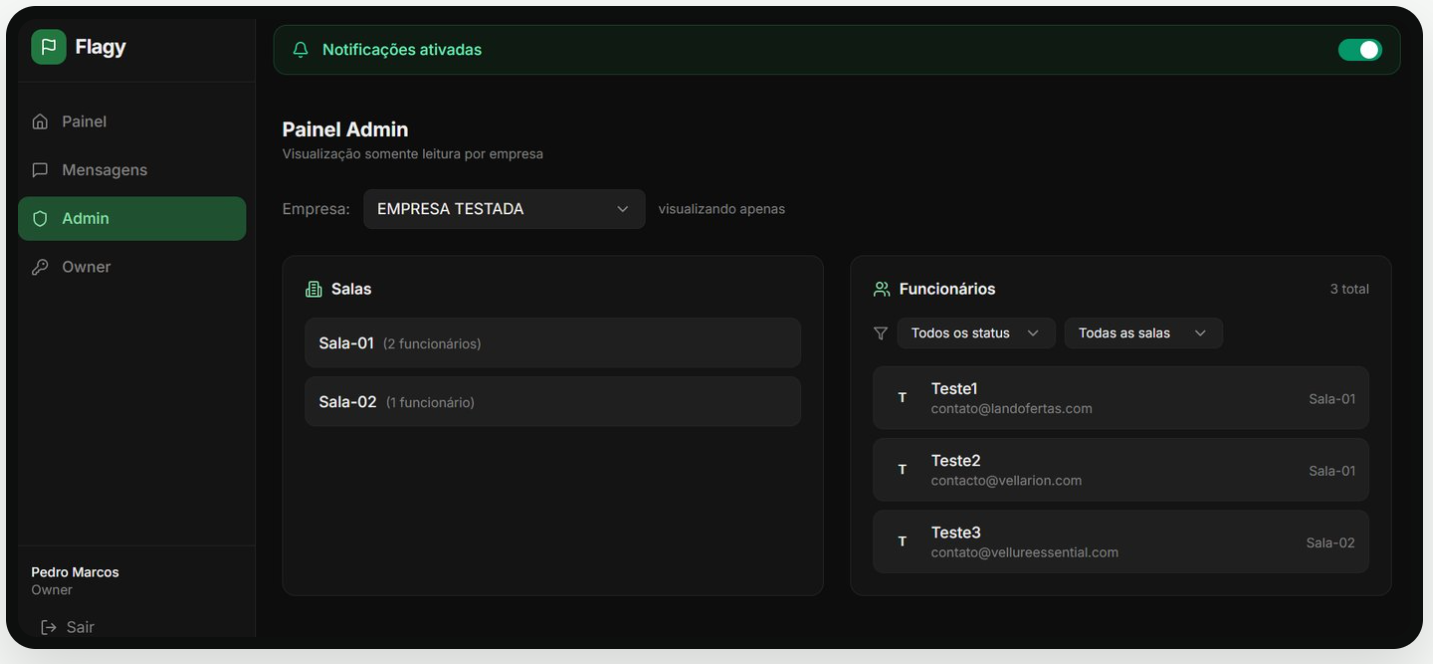This screenshot has height=664, width=1433.
Task: Turn off the Notificações ativadas switch
Action: coord(1360,50)
